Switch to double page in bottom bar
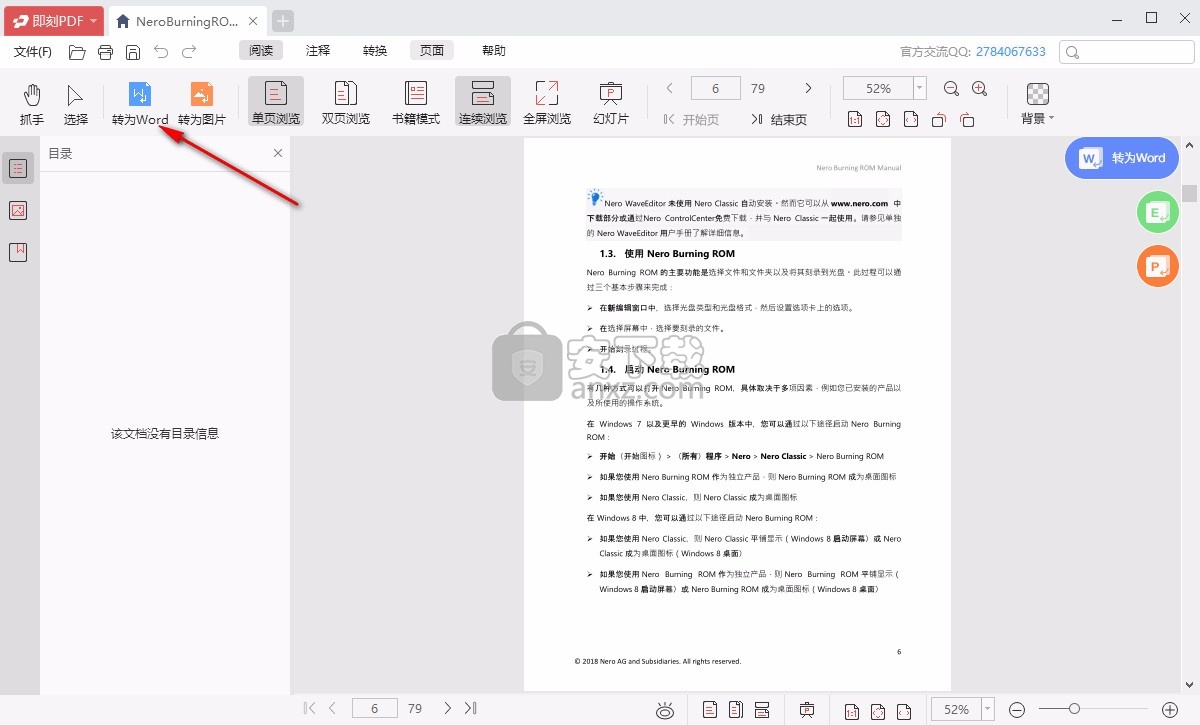Image resolution: width=1200 pixels, height=725 pixels. [x=736, y=710]
